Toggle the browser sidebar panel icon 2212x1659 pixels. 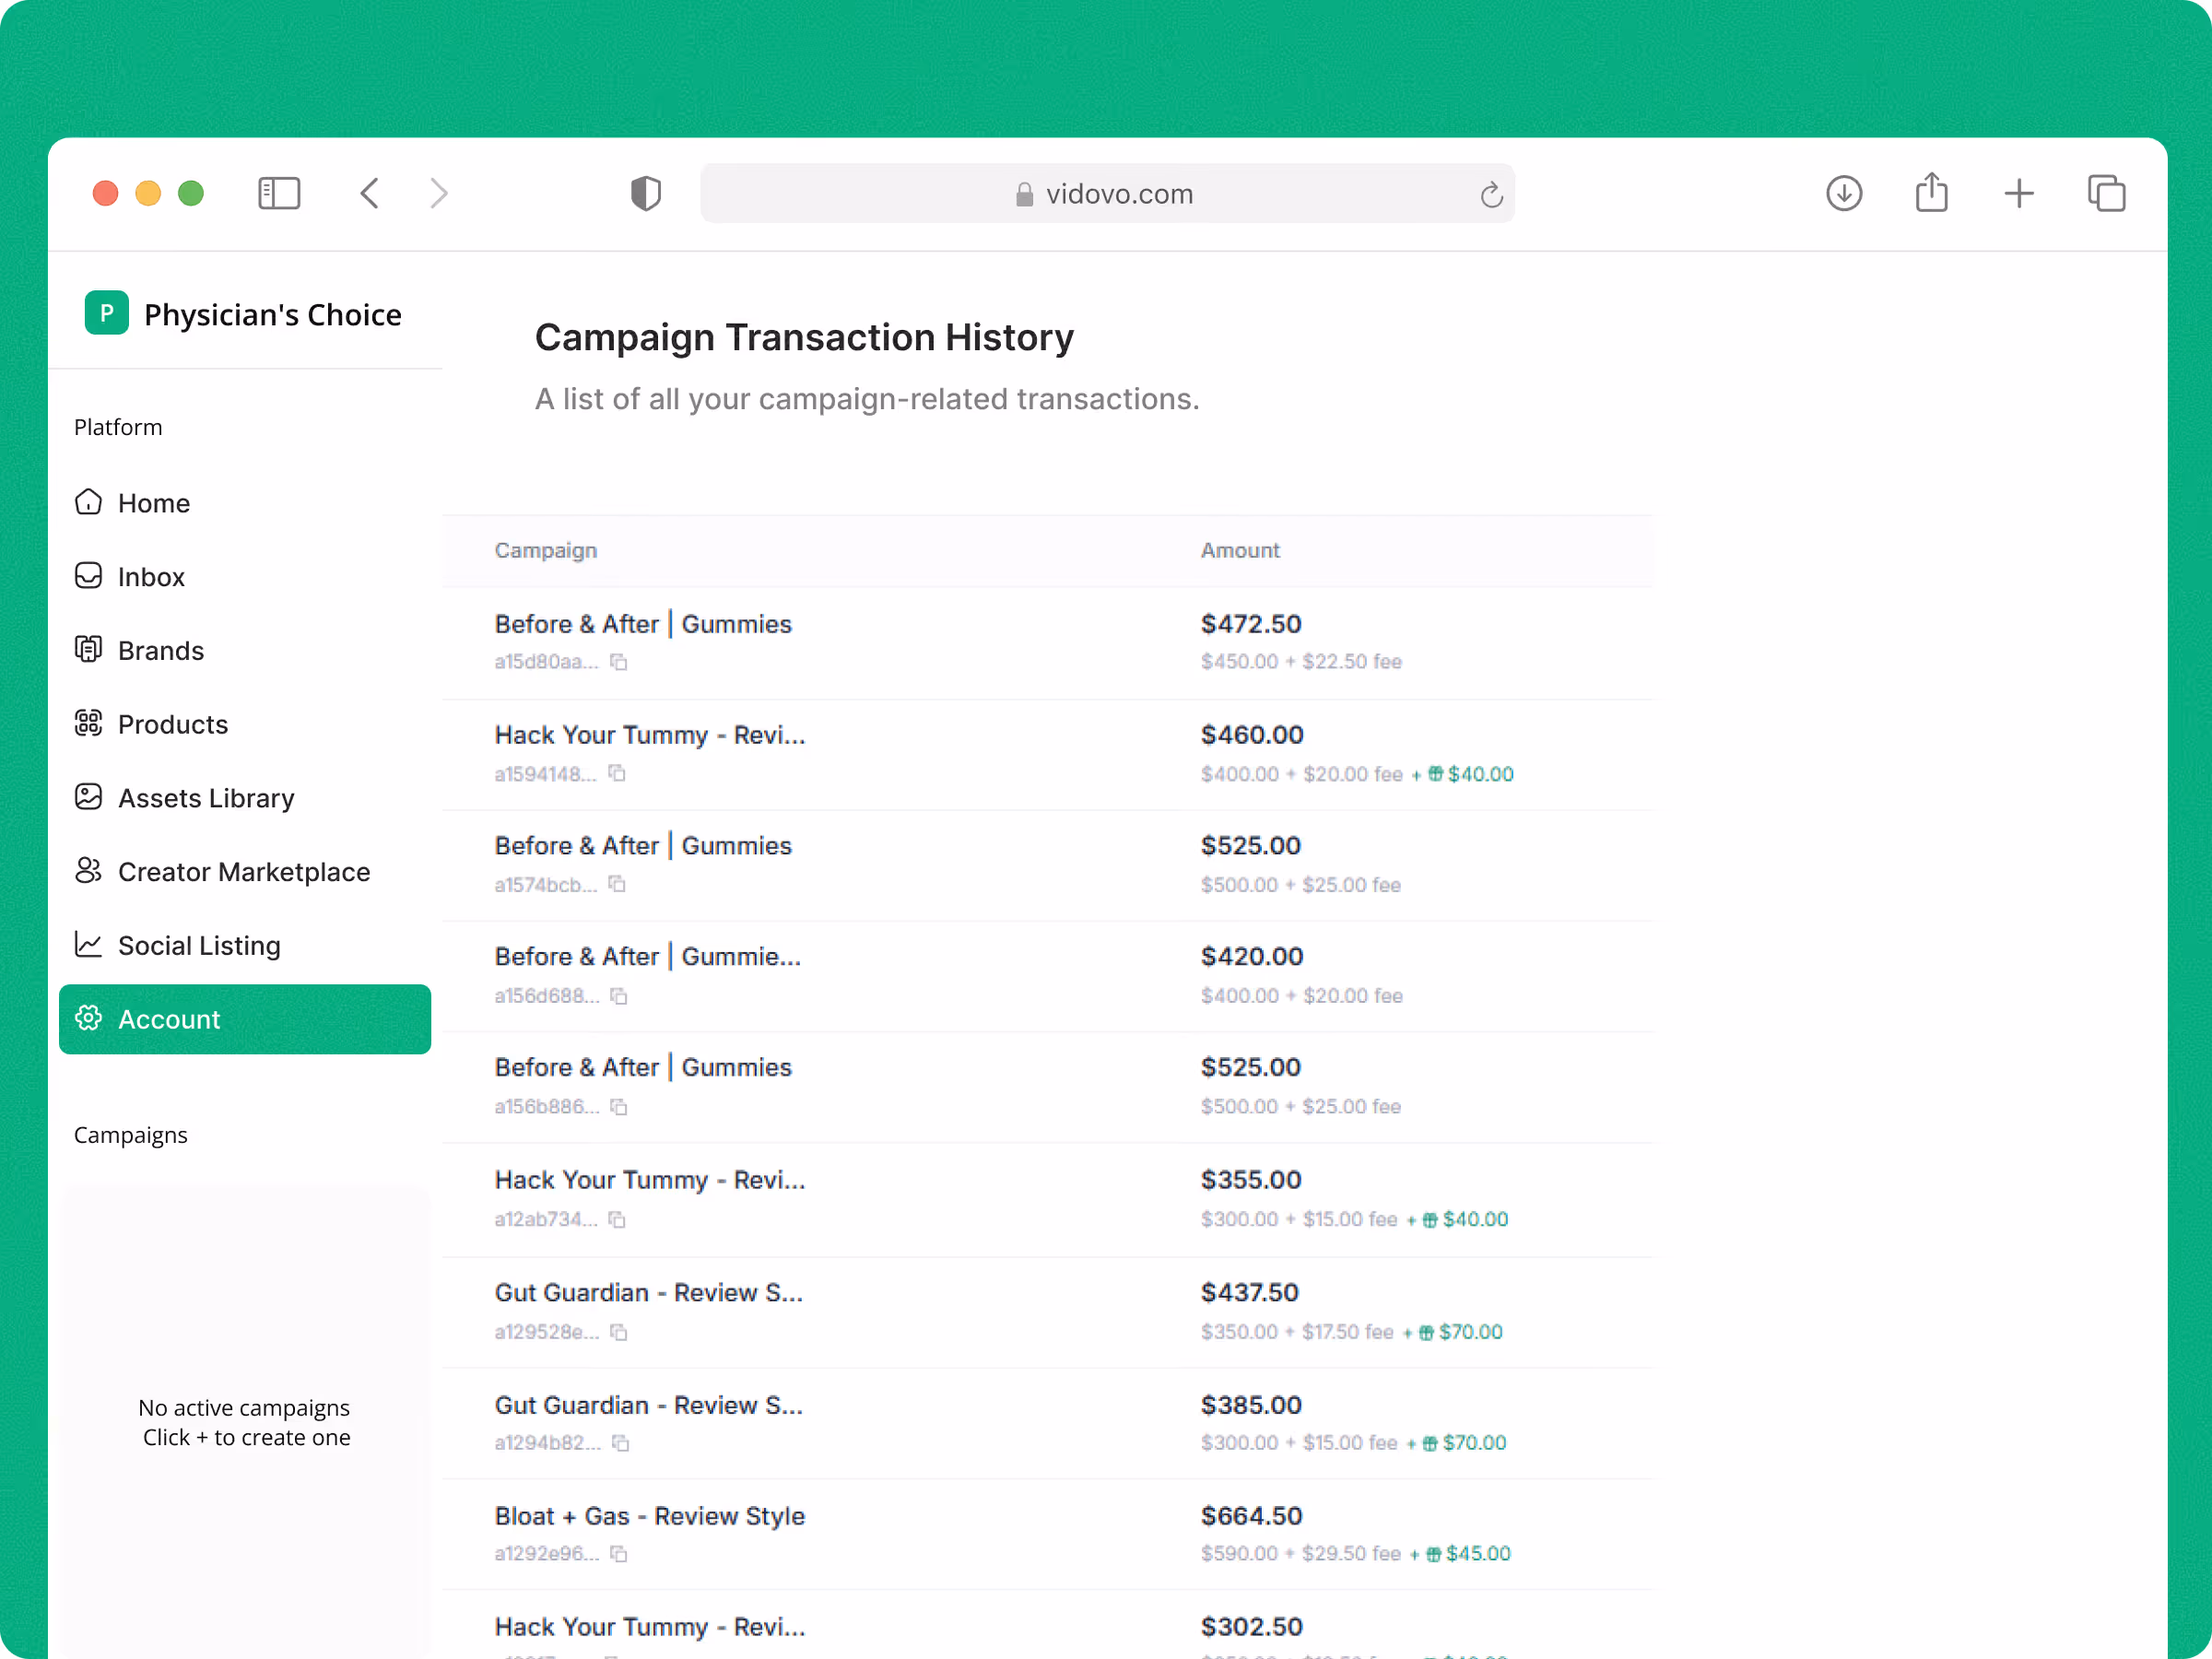[x=279, y=193]
